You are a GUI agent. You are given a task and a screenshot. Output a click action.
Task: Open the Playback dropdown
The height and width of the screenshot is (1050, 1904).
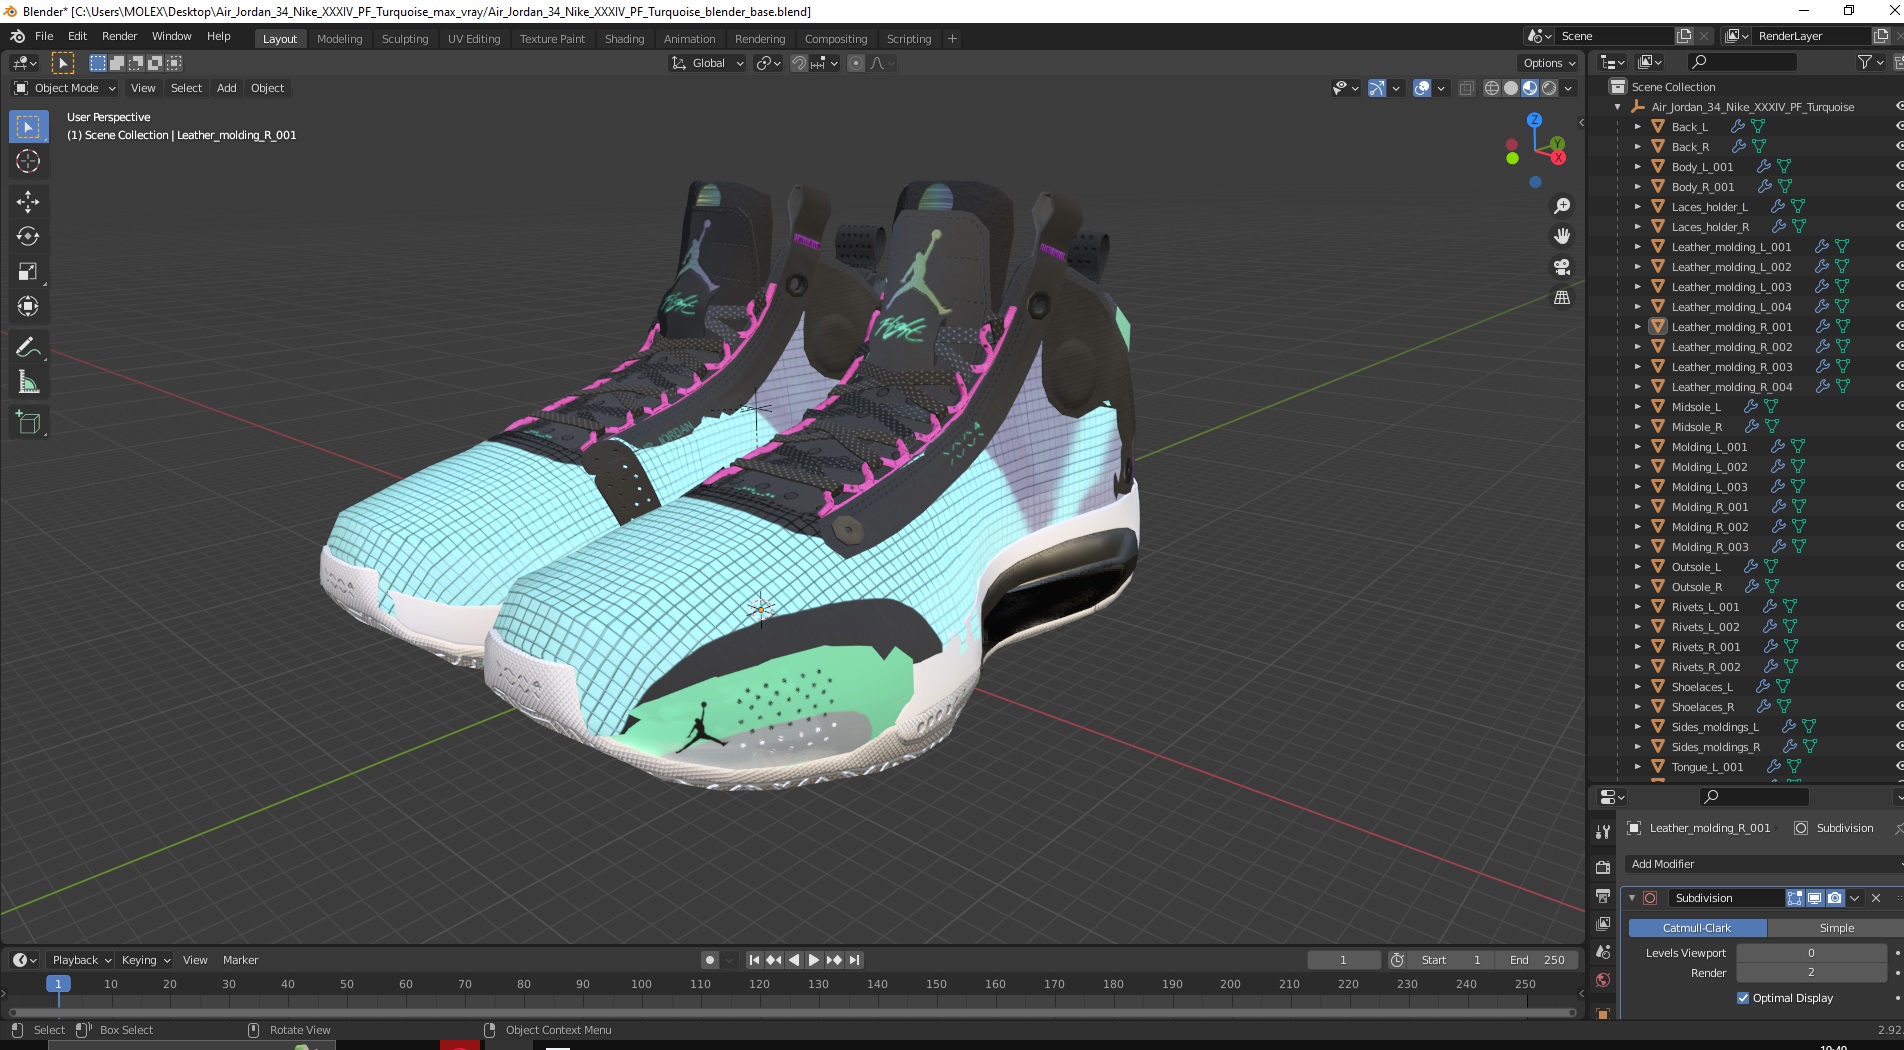click(82, 960)
